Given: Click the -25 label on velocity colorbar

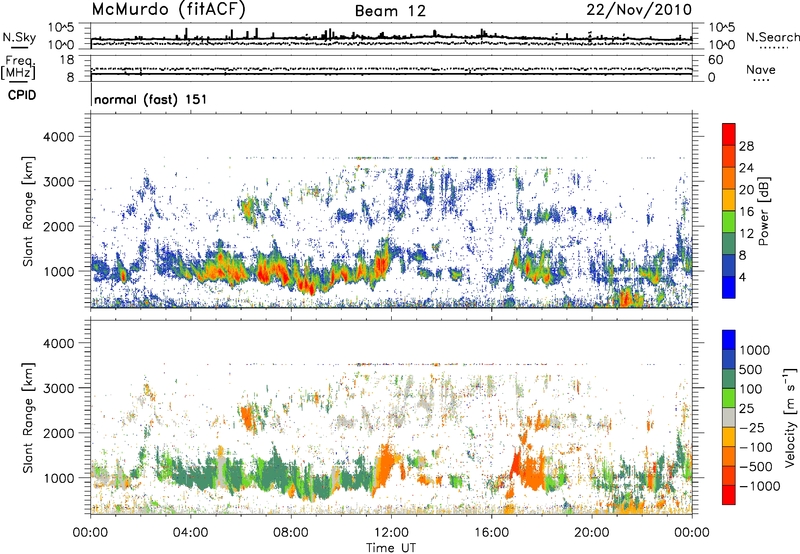Looking at the screenshot, I should (x=752, y=427).
